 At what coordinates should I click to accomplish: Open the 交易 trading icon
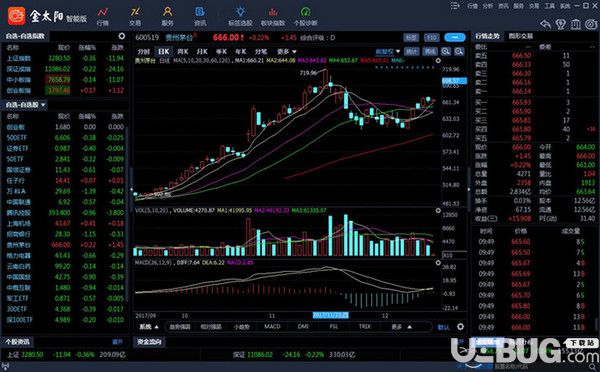tap(135, 16)
